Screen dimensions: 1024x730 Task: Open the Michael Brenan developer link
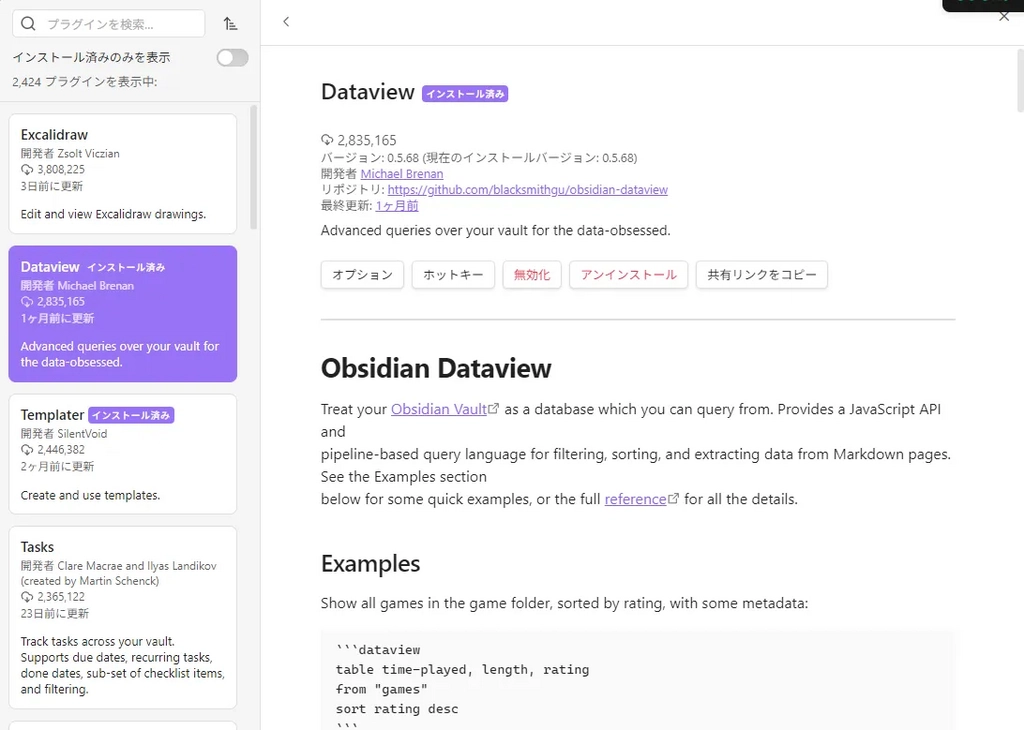click(402, 174)
